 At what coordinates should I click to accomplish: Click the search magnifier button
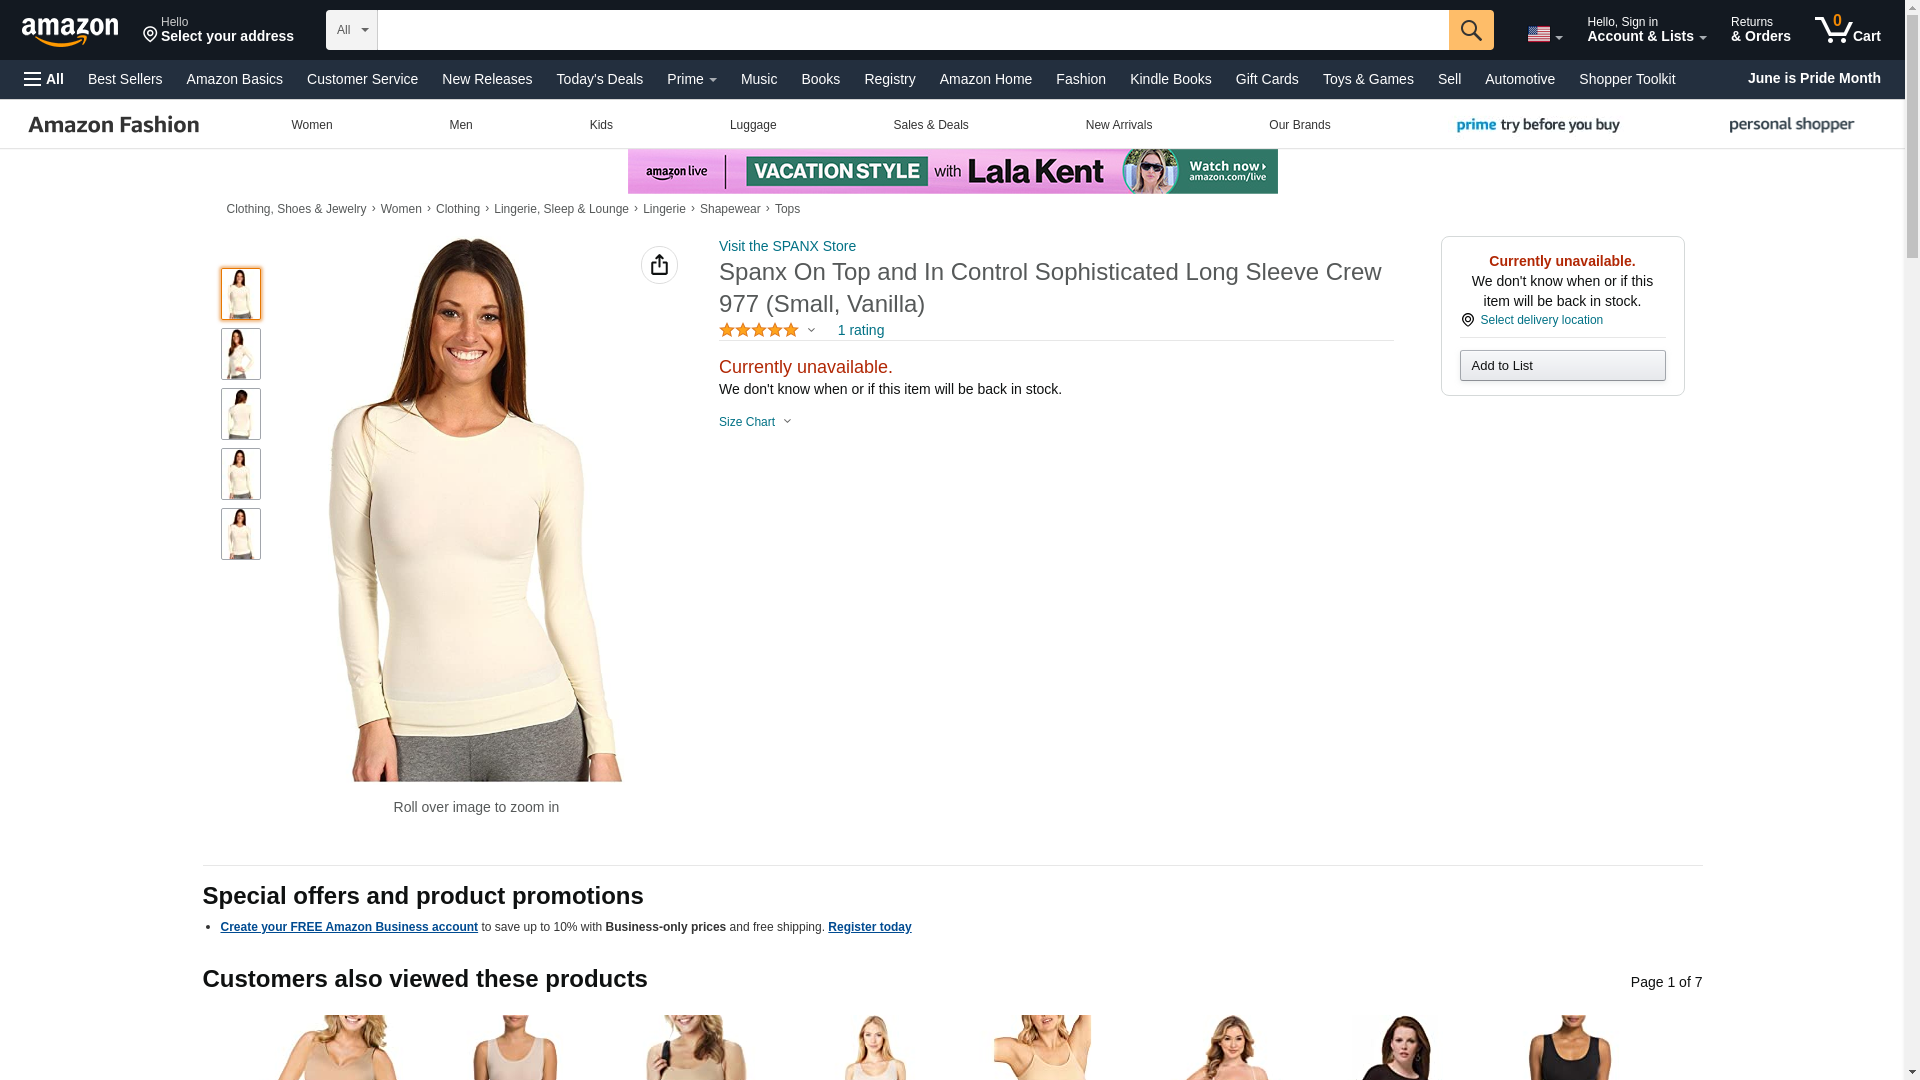coord(1470,30)
